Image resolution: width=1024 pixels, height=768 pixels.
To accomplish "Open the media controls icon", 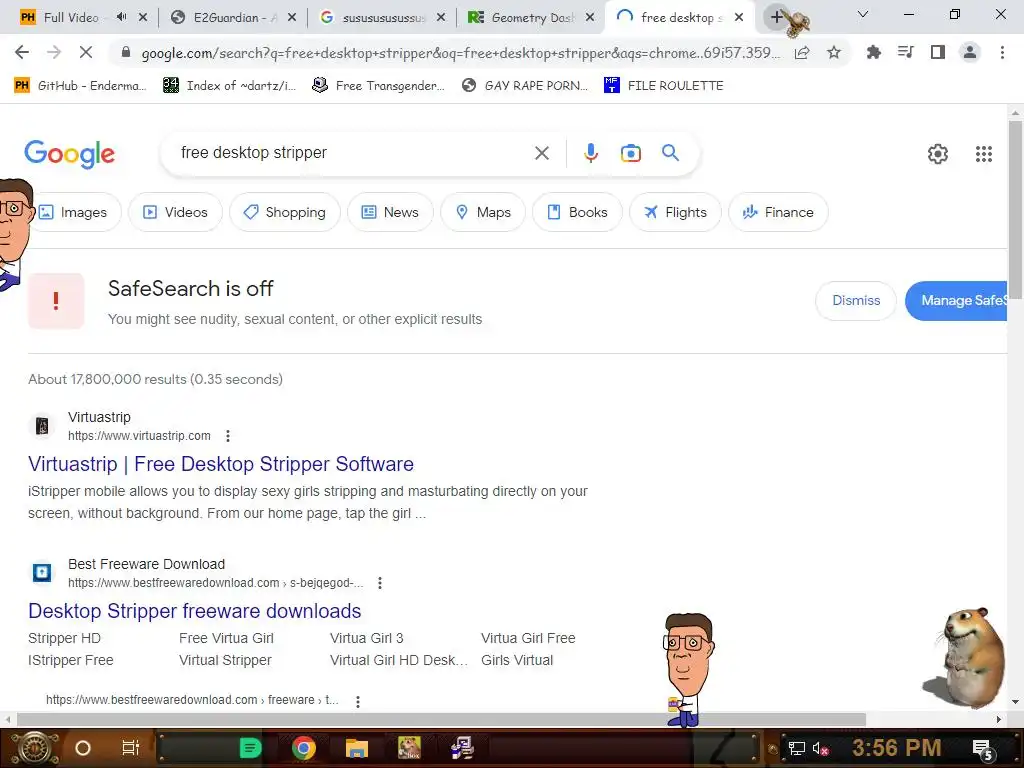I will point(906,52).
